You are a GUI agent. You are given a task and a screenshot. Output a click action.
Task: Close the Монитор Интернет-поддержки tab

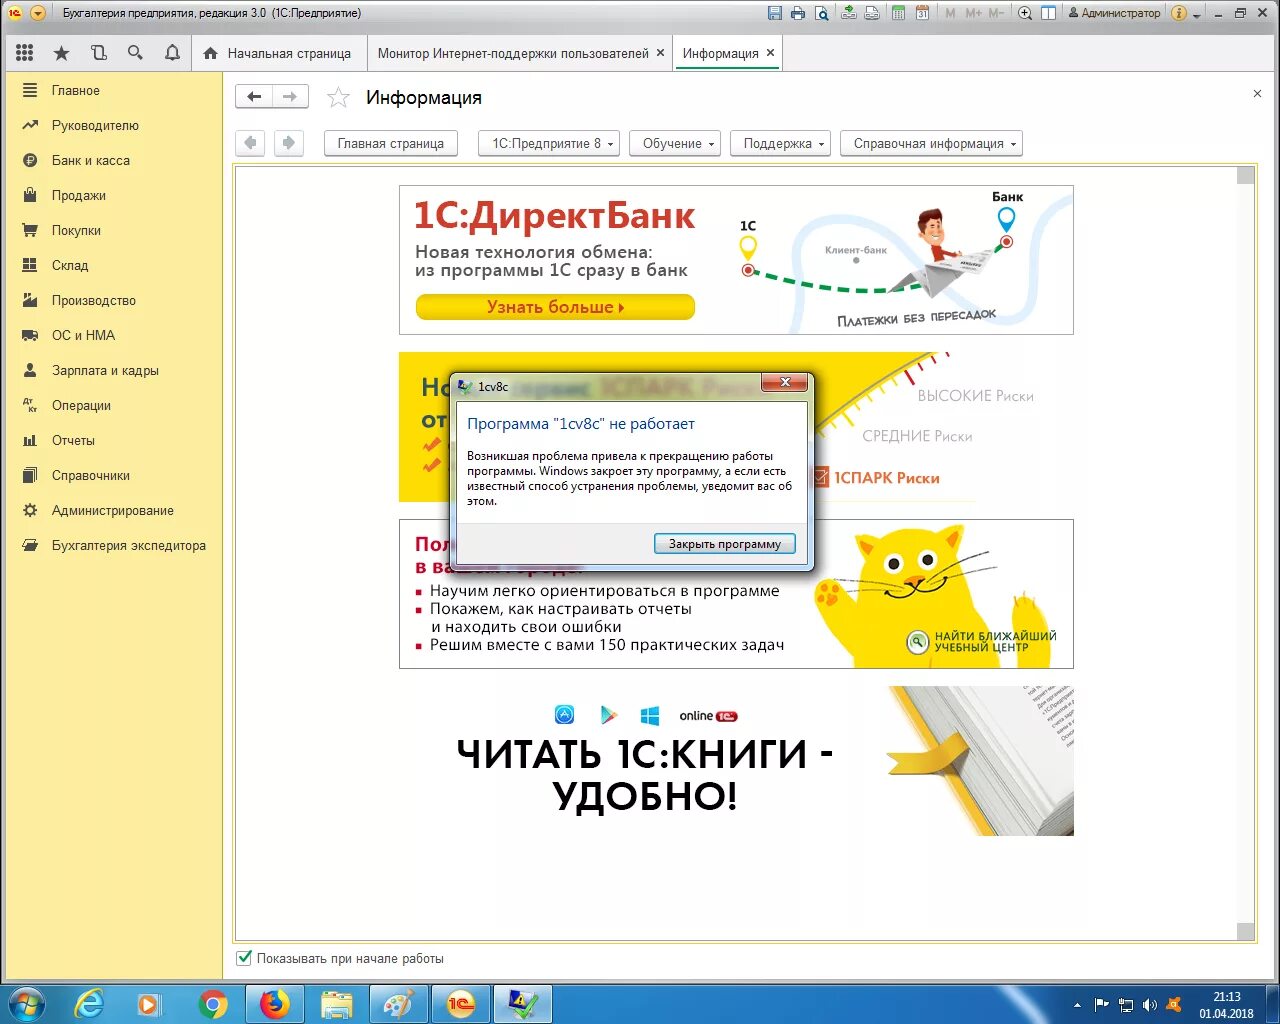point(660,53)
